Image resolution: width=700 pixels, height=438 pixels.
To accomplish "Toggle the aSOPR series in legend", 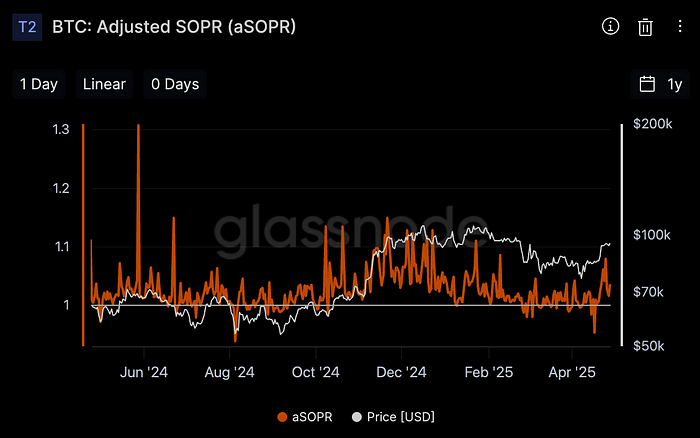I will point(305,417).
